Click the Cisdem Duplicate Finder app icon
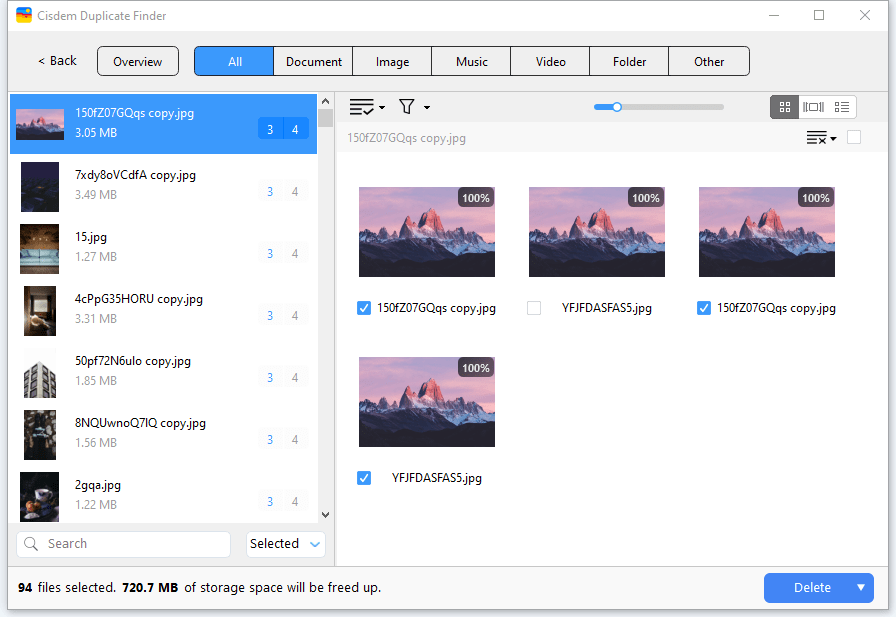The height and width of the screenshot is (617, 896). [24, 15]
